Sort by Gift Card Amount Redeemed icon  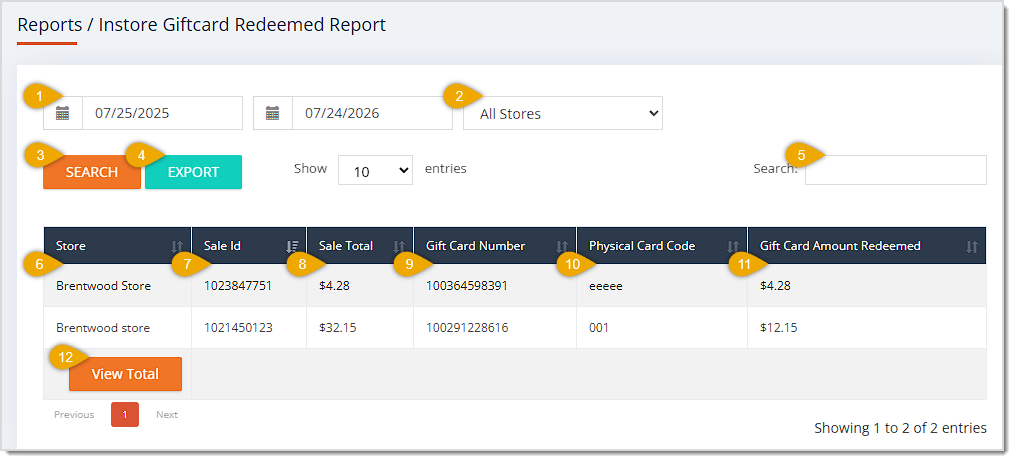[971, 246]
